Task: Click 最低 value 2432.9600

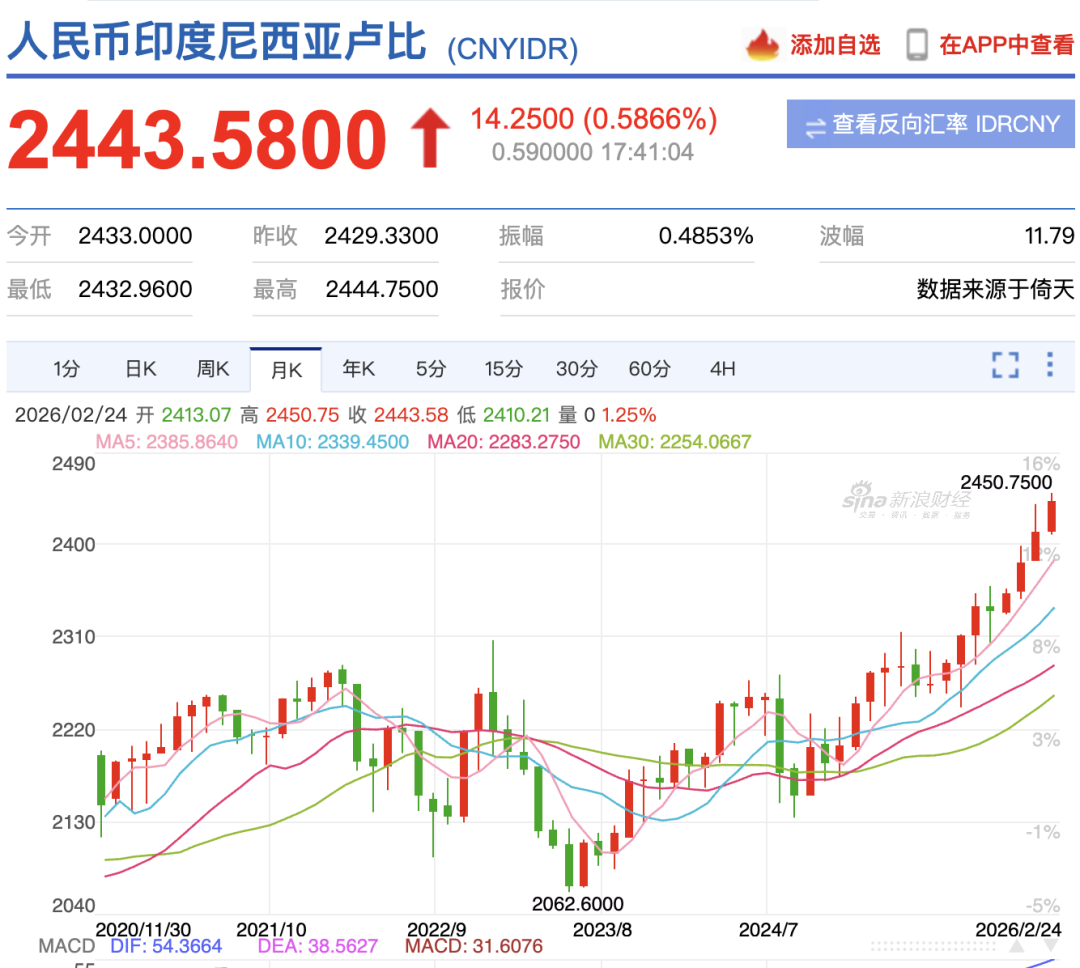Action: coord(135,289)
